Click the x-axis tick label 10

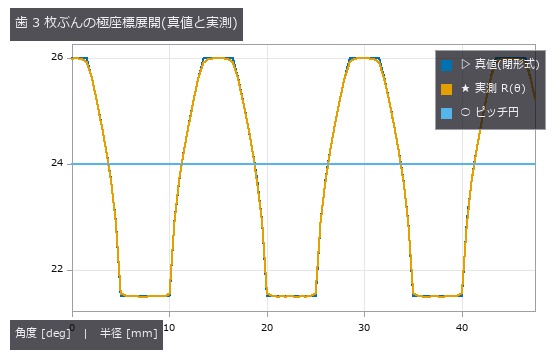pos(169,328)
